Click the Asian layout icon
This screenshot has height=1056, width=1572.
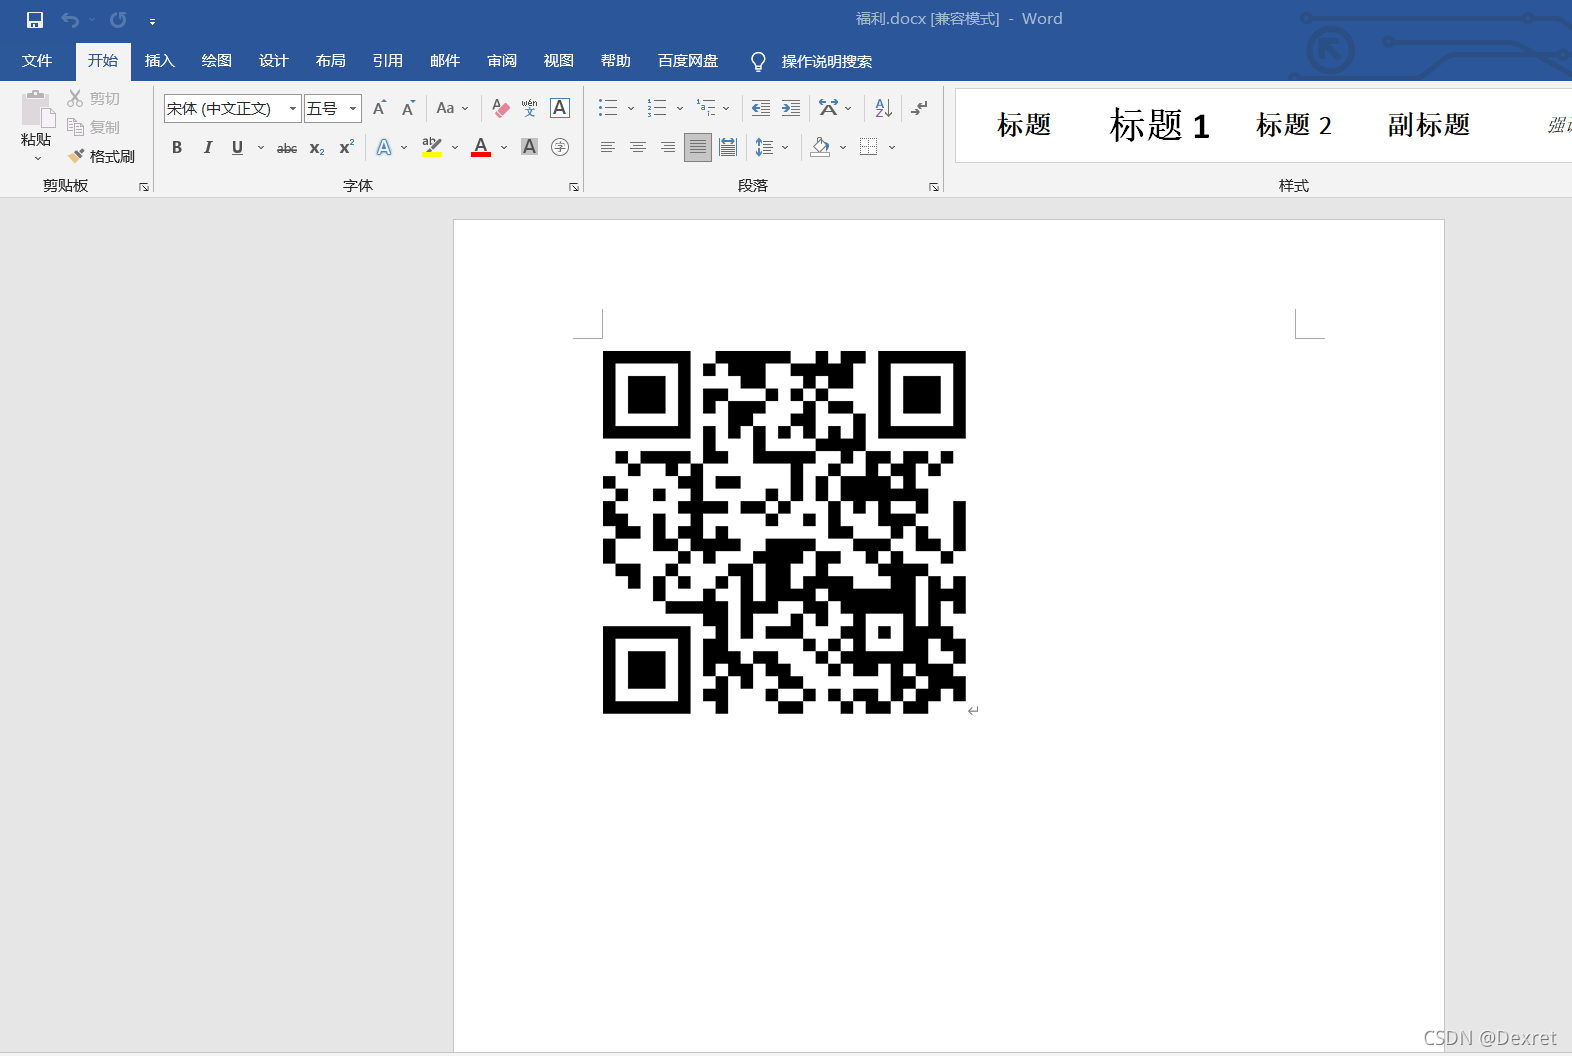click(x=829, y=108)
